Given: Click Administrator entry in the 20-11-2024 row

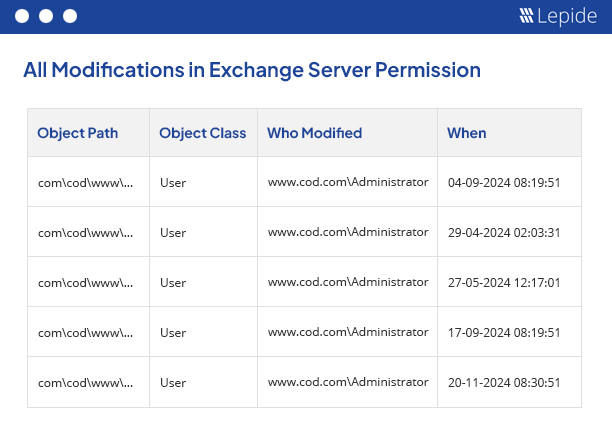Looking at the screenshot, I should click(348, 382).
